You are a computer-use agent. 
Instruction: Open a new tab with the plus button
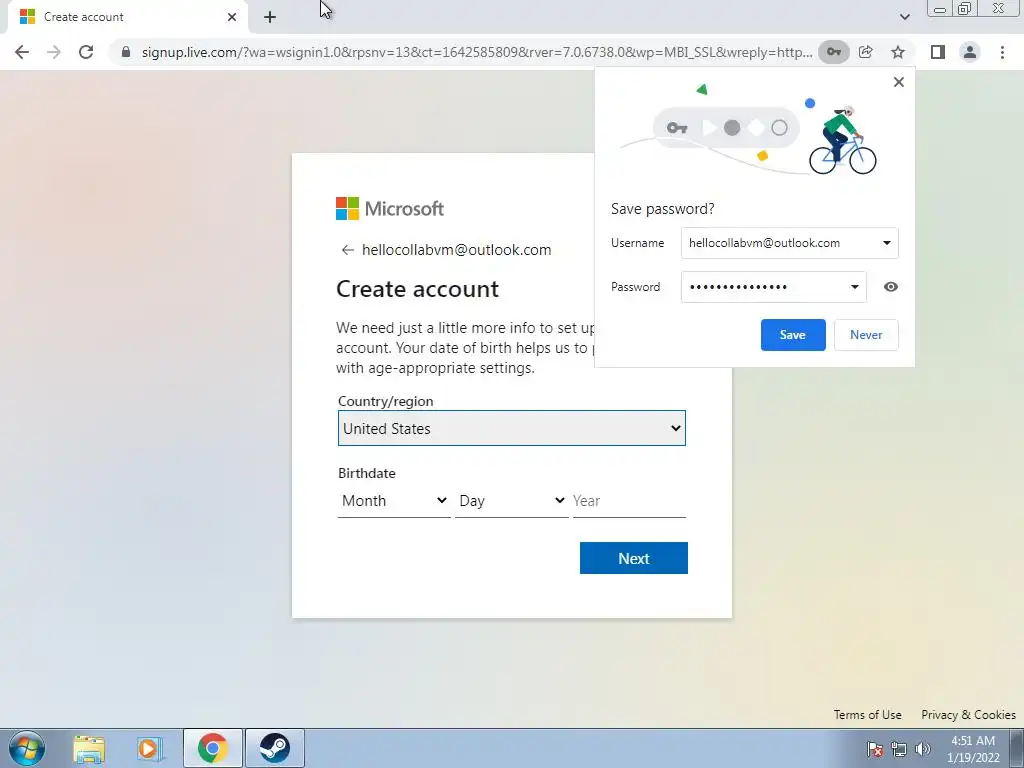tap(270, 17)
